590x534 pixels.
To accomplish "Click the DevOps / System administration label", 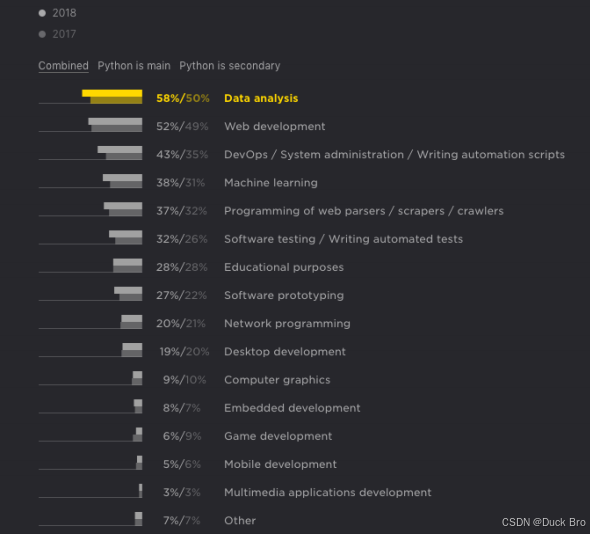I will click(x=394, y=155).
